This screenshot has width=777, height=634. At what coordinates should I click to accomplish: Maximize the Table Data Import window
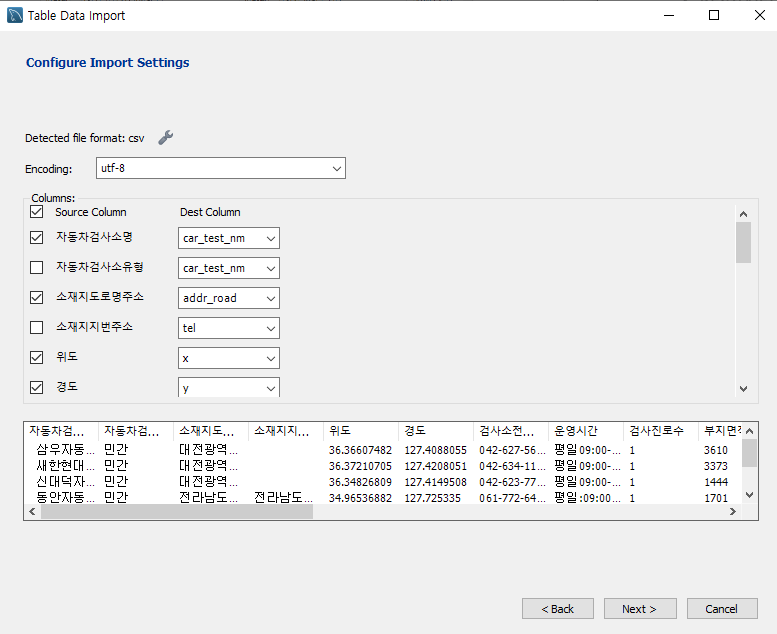(x=714, y=15)
